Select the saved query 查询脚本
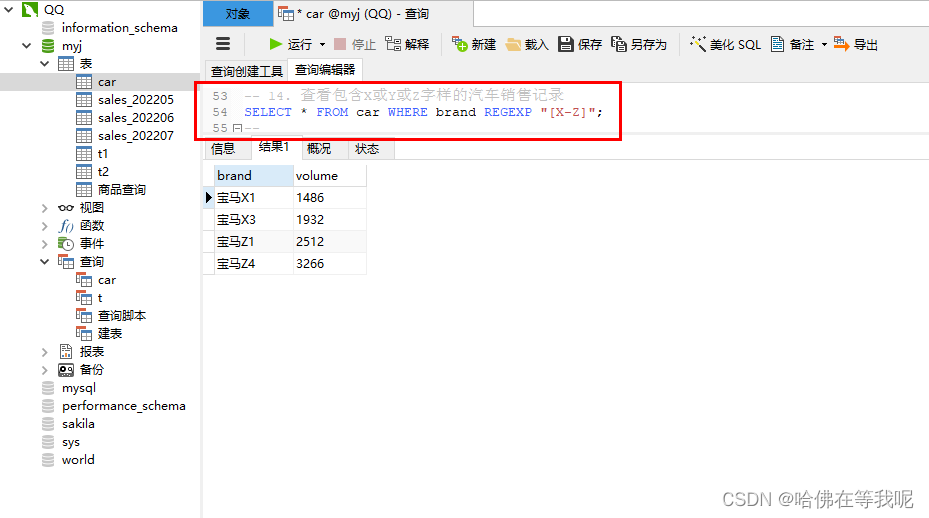929x518 pixels. tap(121, 316)
